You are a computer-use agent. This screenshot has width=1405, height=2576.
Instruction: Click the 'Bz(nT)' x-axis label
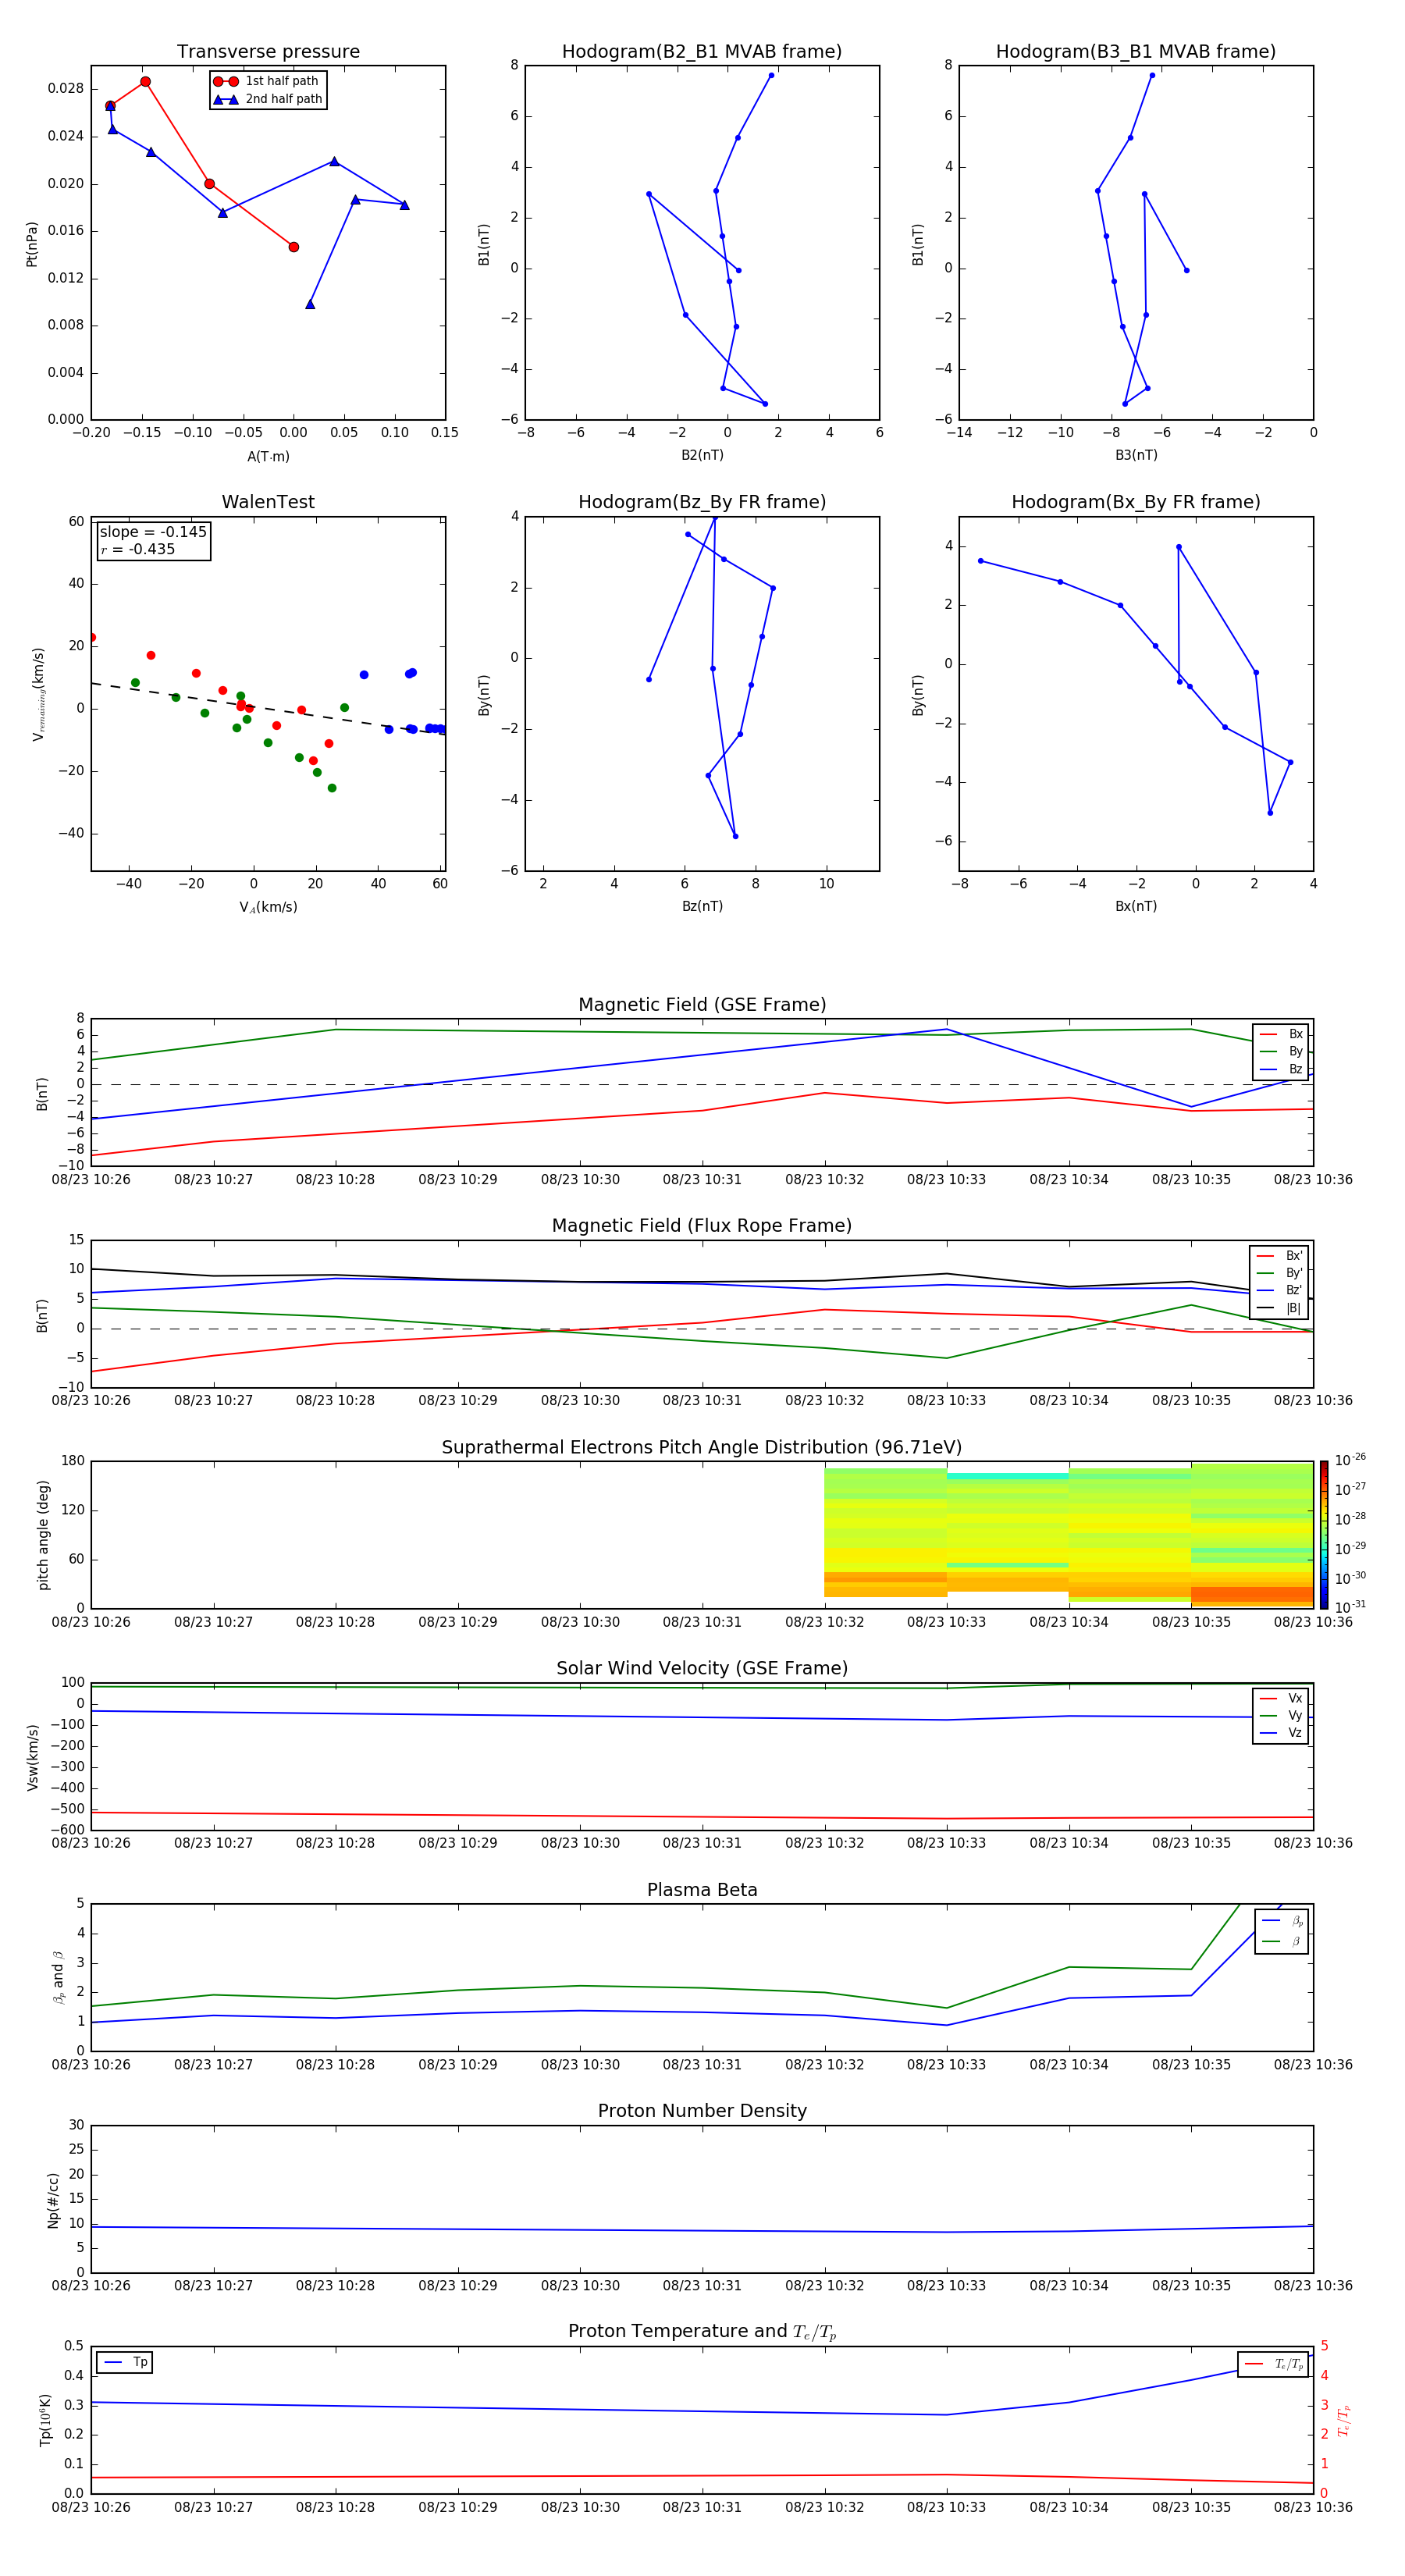coord(702,906)
